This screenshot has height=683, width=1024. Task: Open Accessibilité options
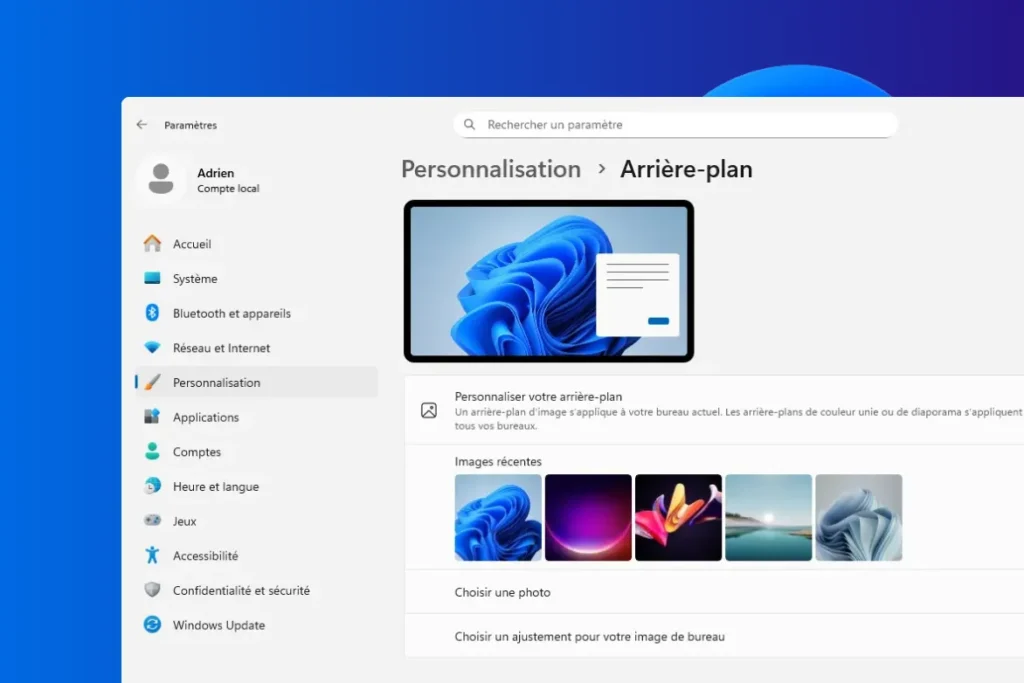coord(208,555)
